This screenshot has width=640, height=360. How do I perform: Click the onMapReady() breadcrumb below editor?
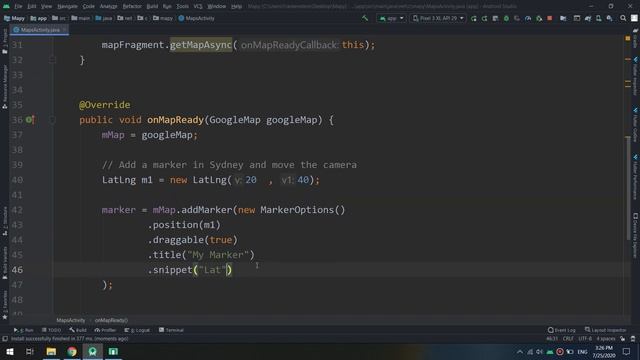111,320
